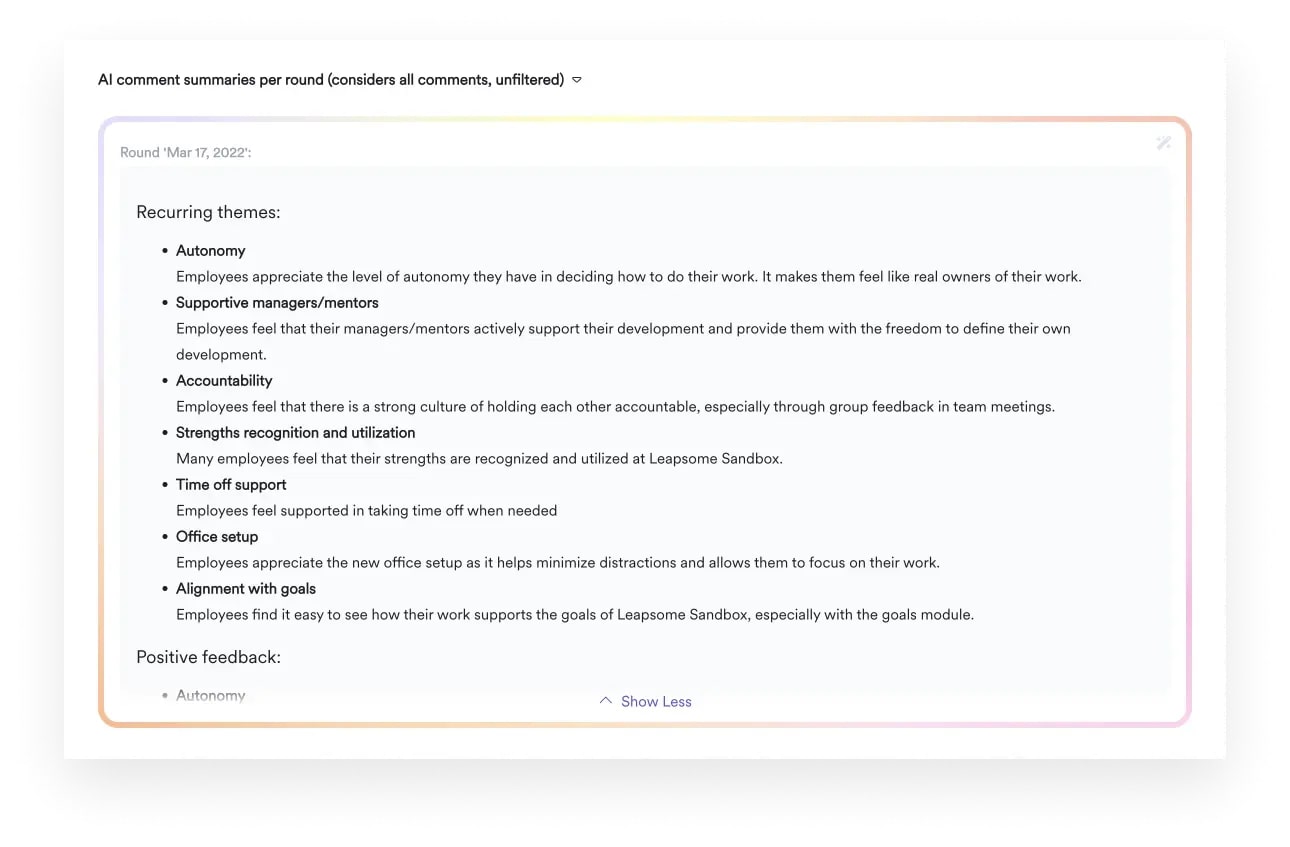
Task: Click the Supportive managers/mentors theme
Action: pos(277,302)
